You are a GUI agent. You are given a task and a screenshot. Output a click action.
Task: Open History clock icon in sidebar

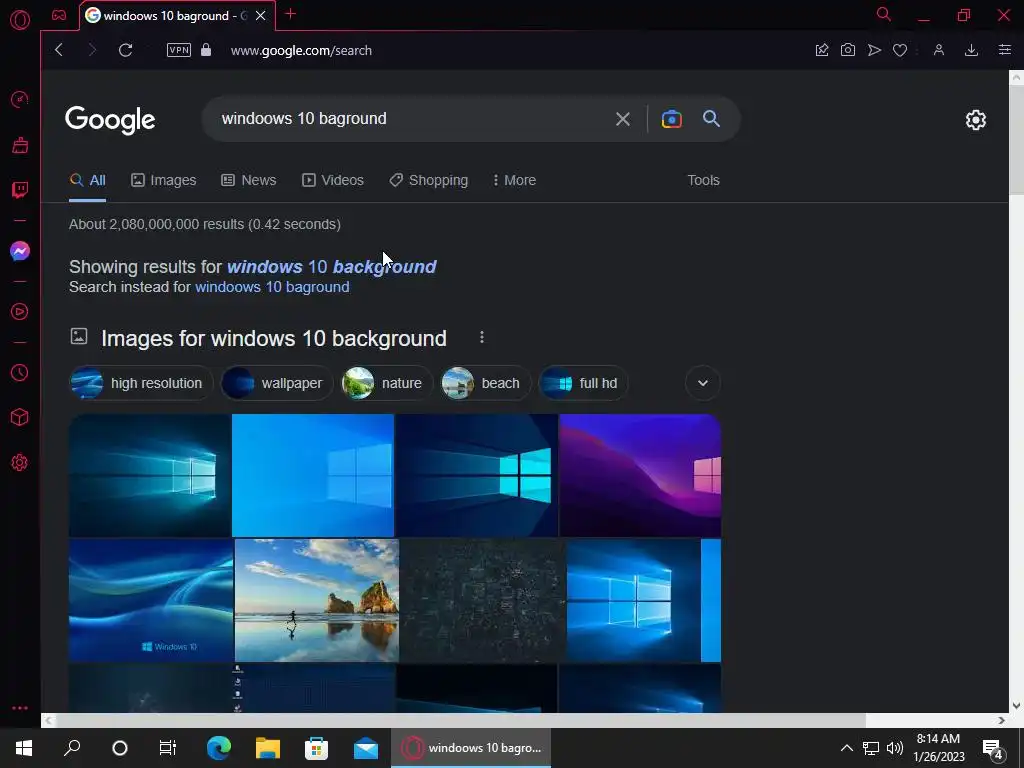(x=20, y=372)
